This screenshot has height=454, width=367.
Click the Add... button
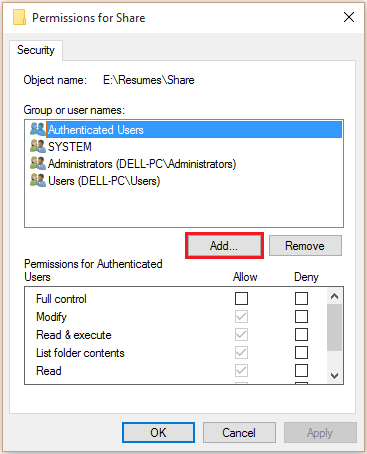tap(224, 246)
